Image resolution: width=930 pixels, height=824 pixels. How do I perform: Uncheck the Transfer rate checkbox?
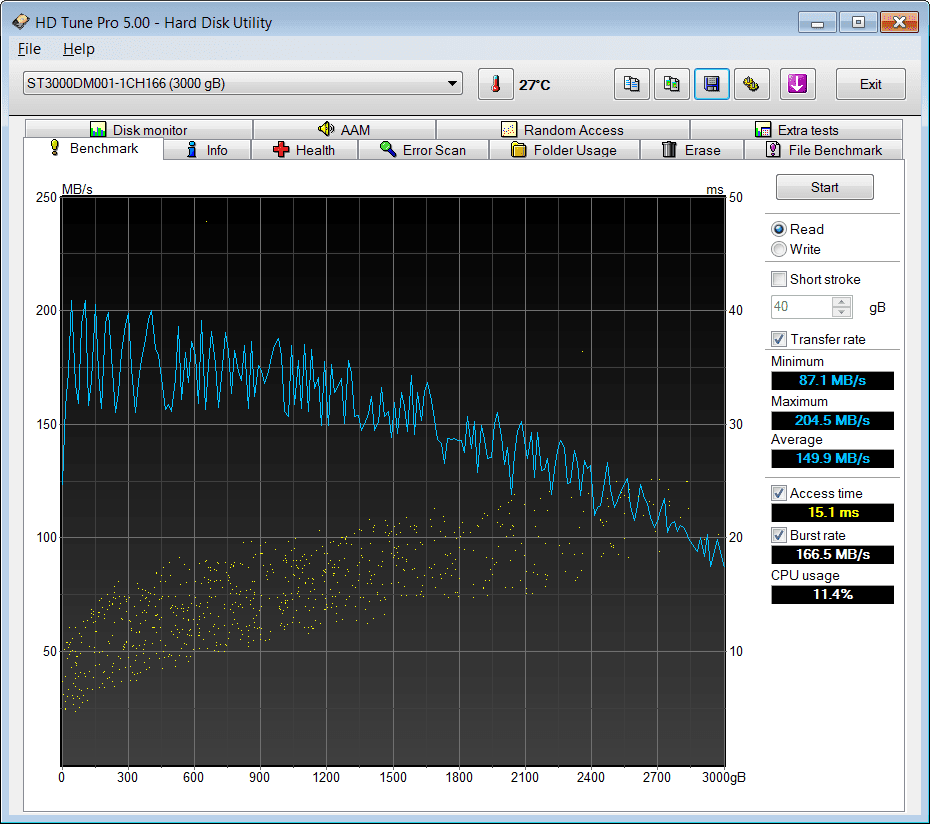[x=779, y=339]
